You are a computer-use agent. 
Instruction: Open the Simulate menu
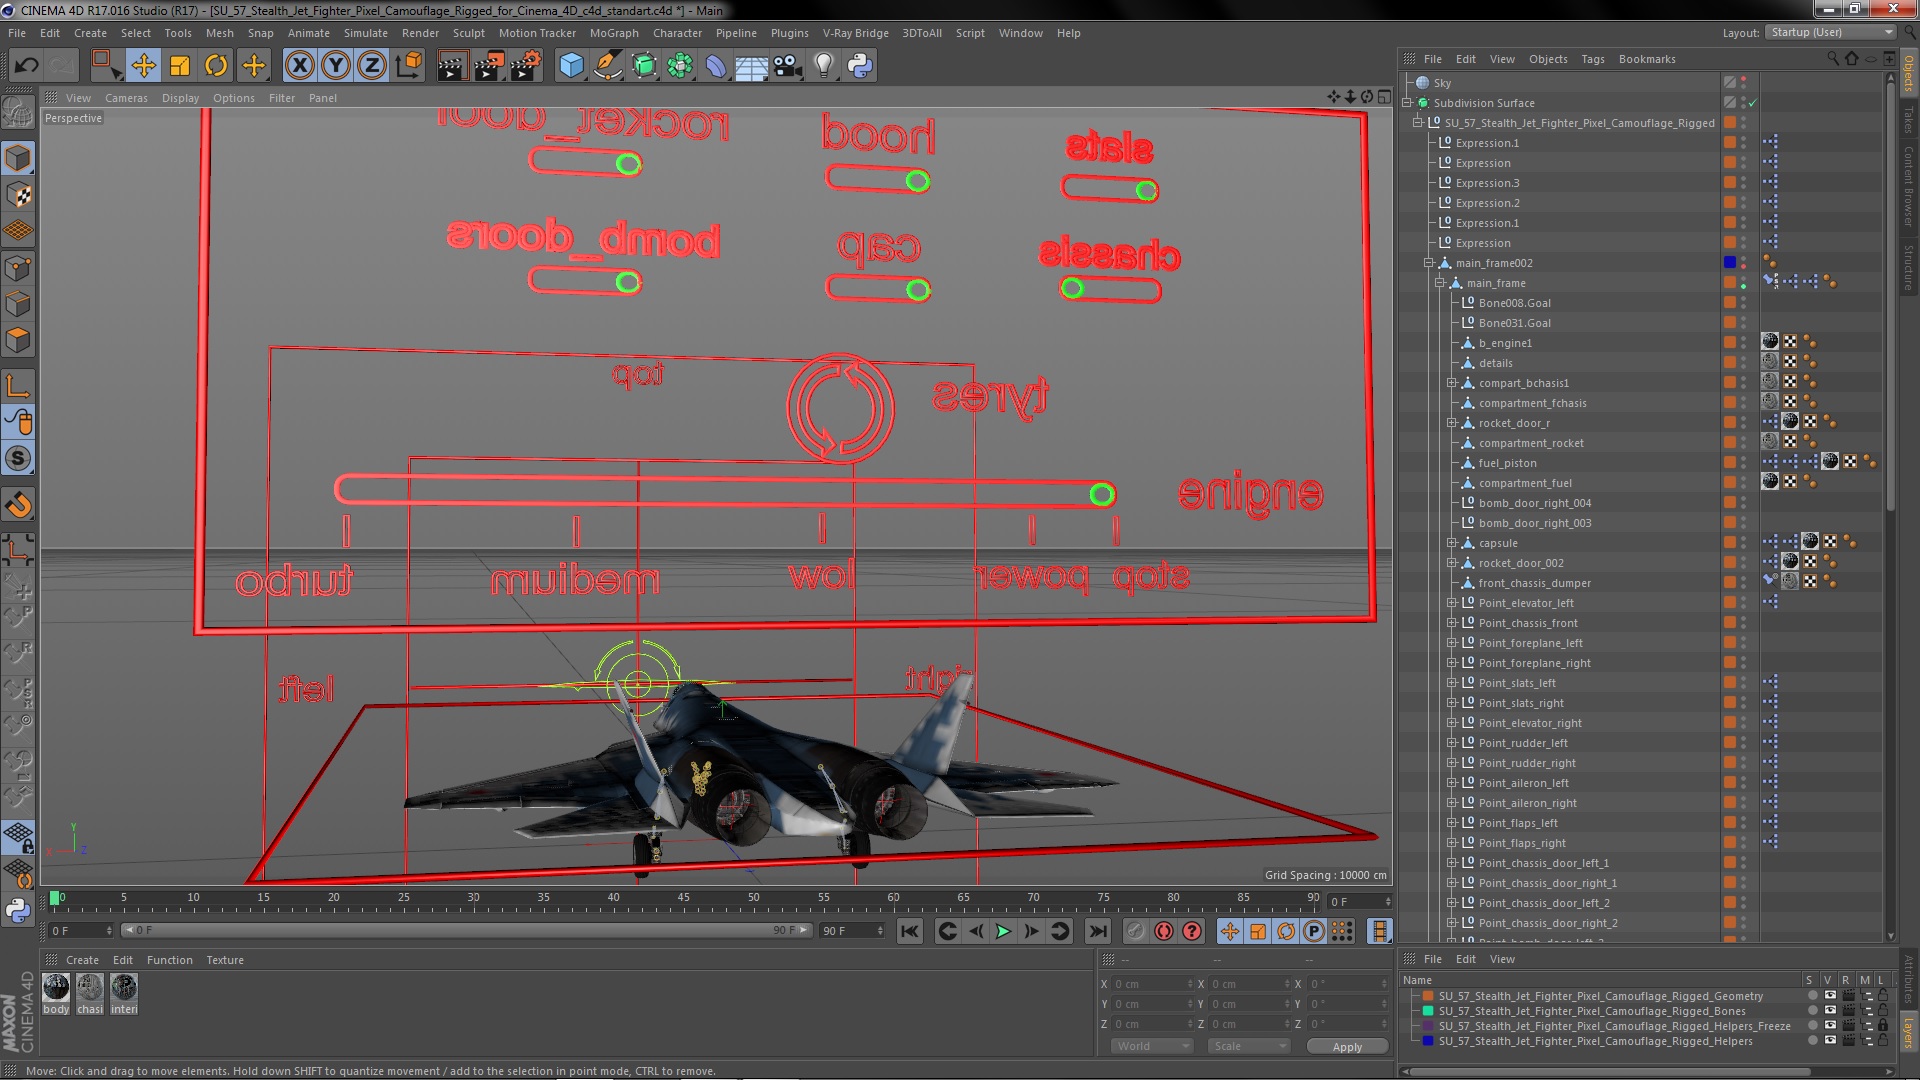click(365, 33)
